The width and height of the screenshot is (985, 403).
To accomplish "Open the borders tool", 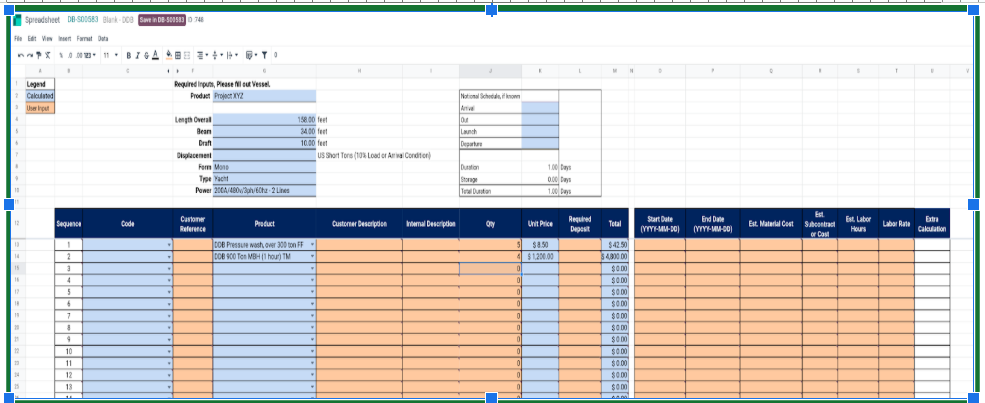I will pyautogui.click(x=178, y=55).
